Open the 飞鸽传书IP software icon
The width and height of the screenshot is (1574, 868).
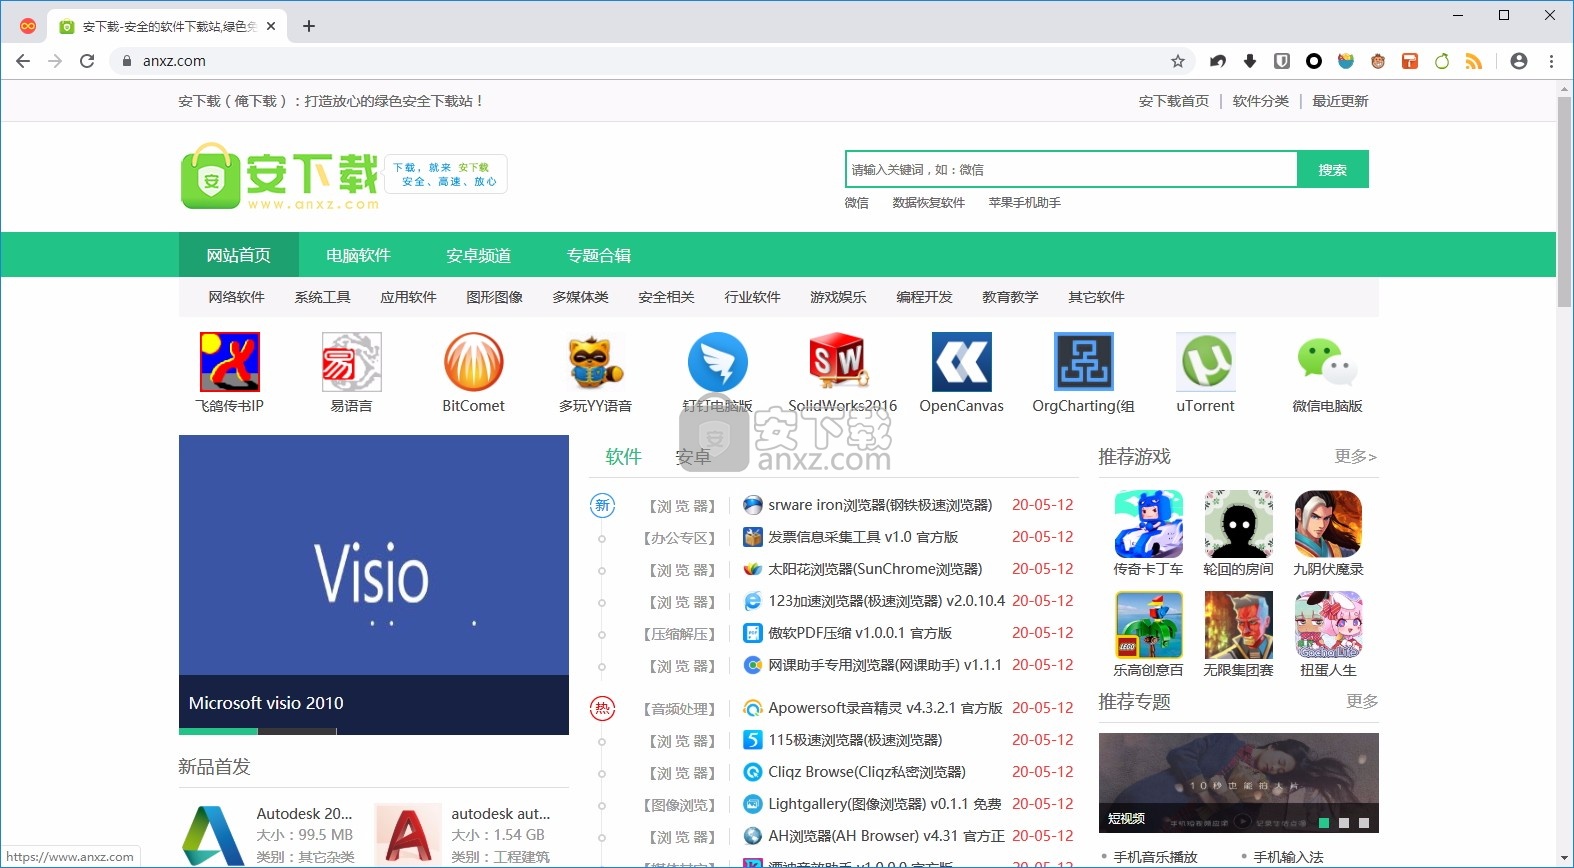230,362
